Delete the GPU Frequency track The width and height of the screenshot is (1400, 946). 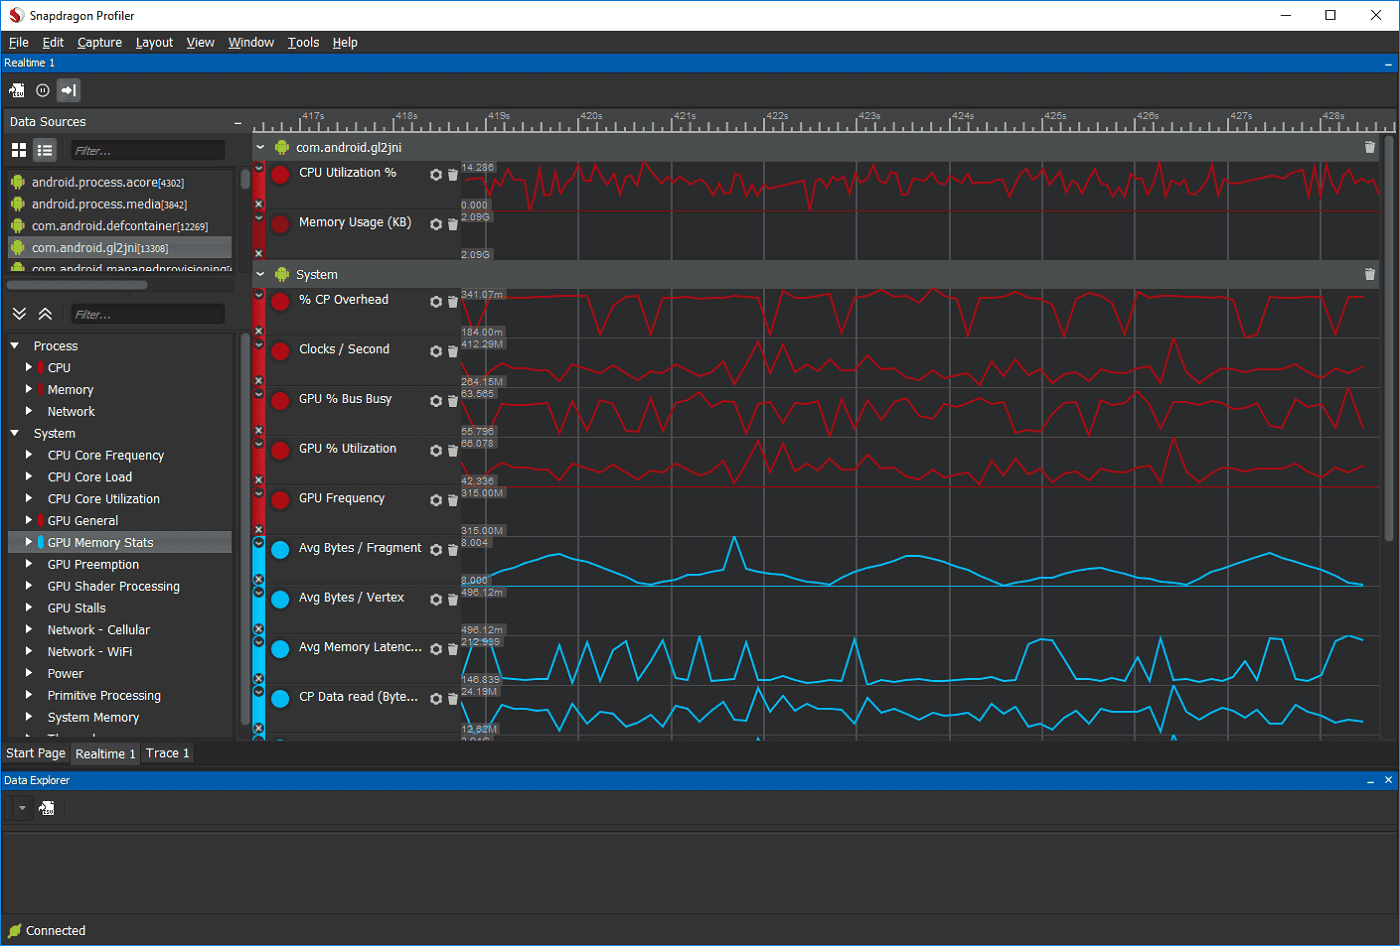tap(452, 500)
